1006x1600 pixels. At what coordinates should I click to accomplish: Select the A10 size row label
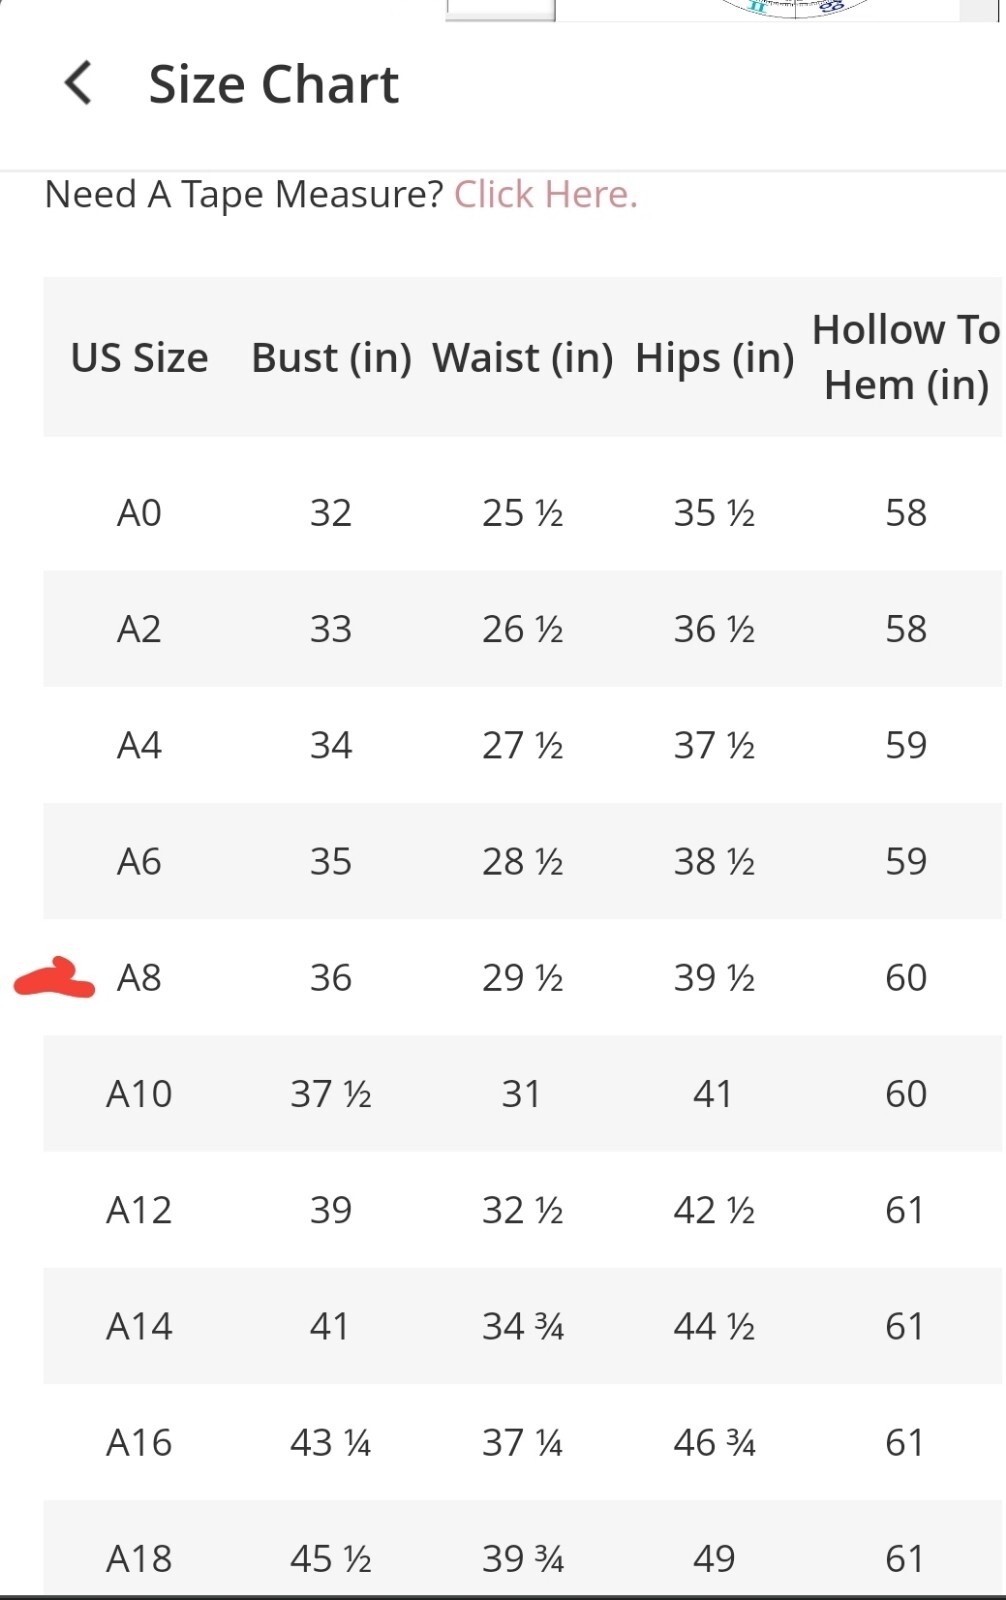click(139, 1094)
